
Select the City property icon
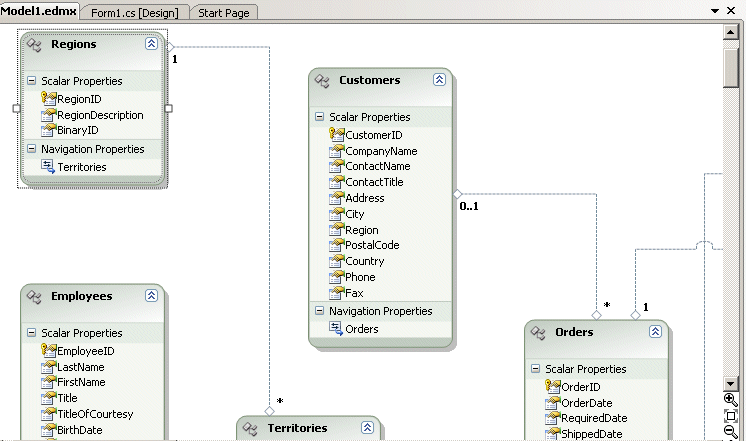click(x=336, y=214)
